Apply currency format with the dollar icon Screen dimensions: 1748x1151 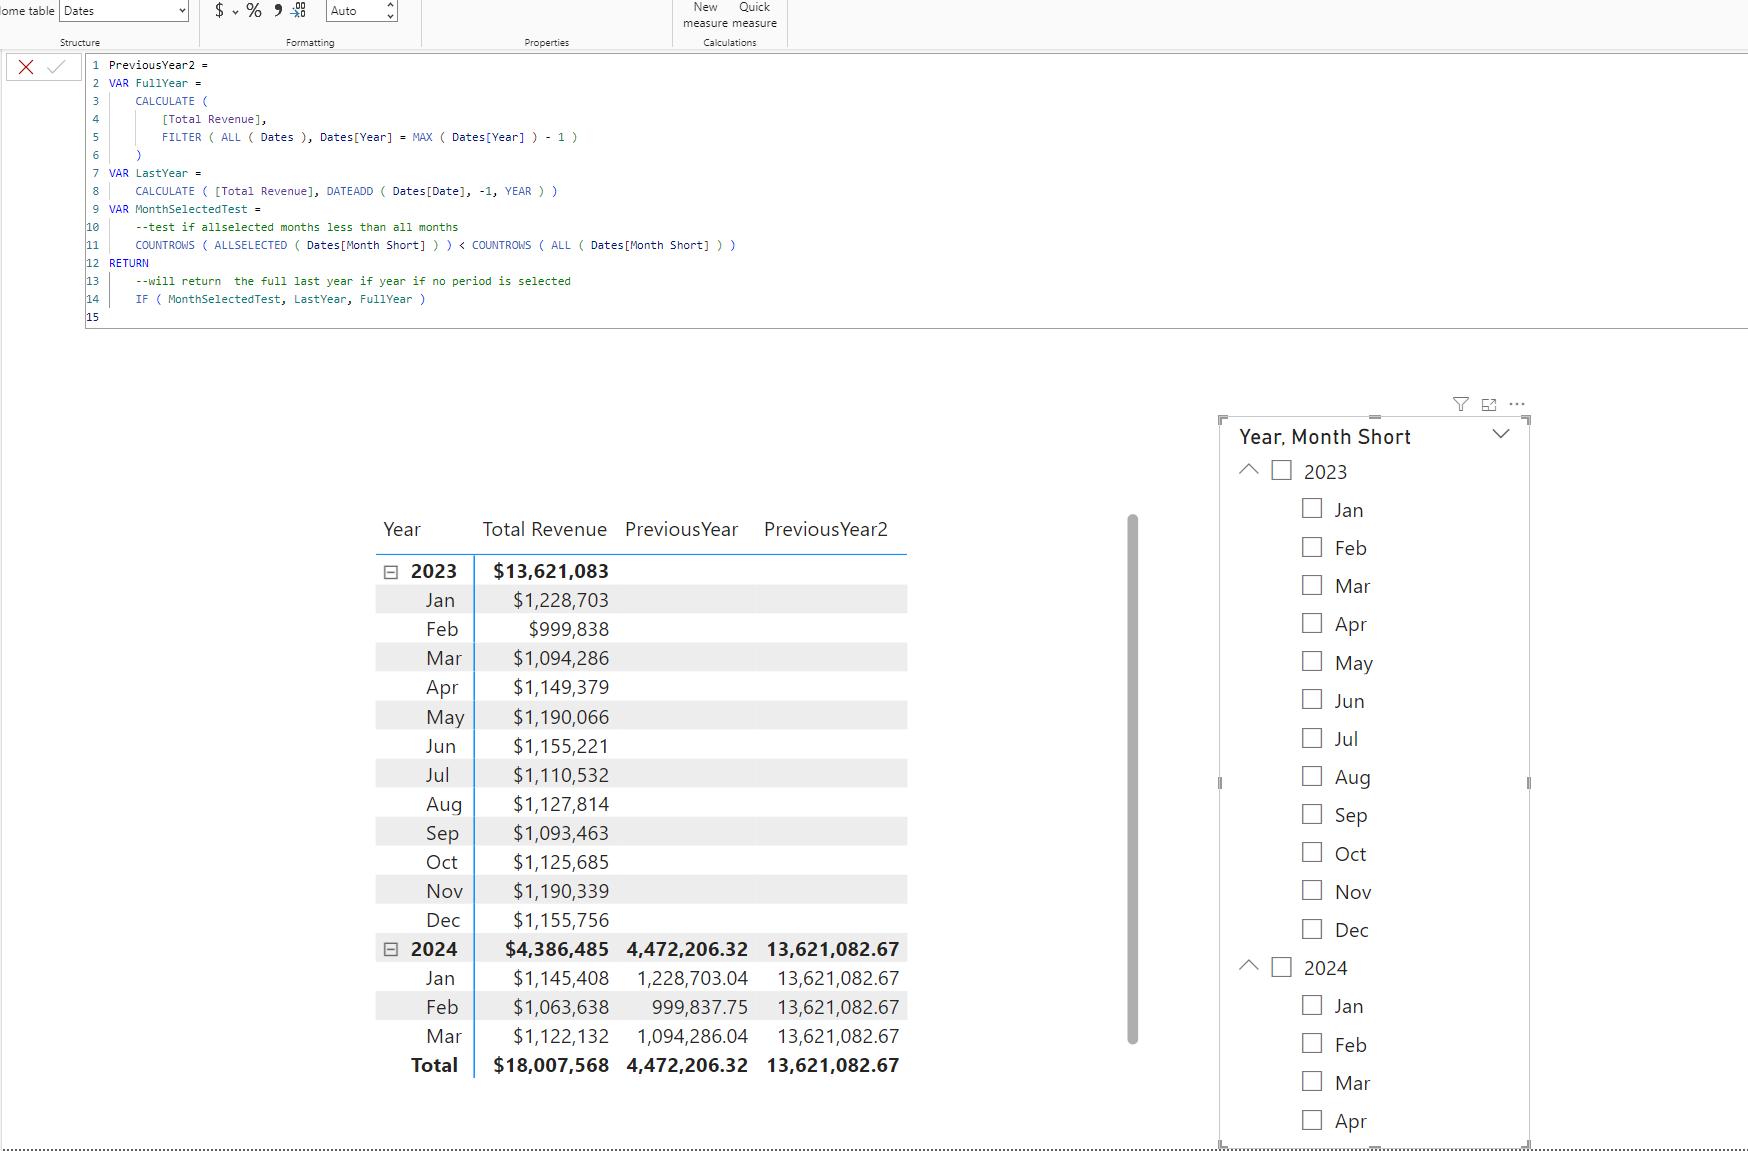219,10
